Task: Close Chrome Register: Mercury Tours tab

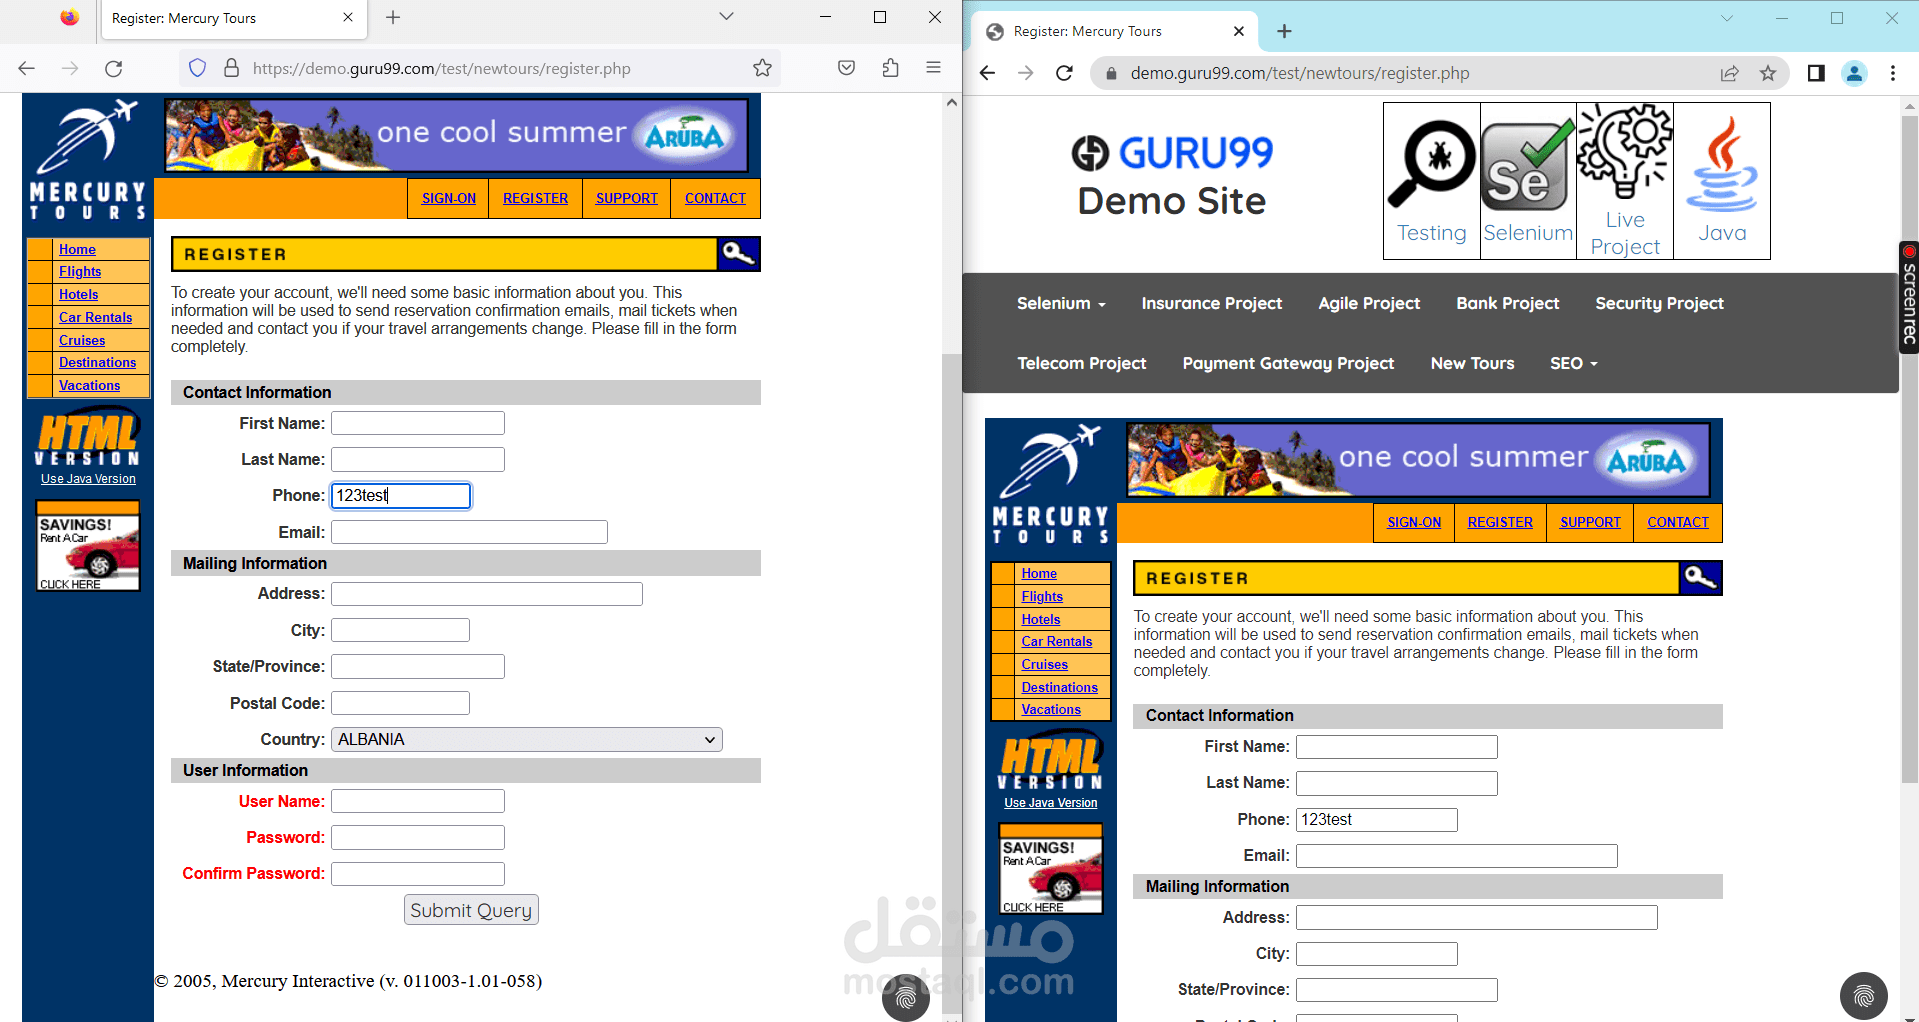Action: coord(1239,31)
